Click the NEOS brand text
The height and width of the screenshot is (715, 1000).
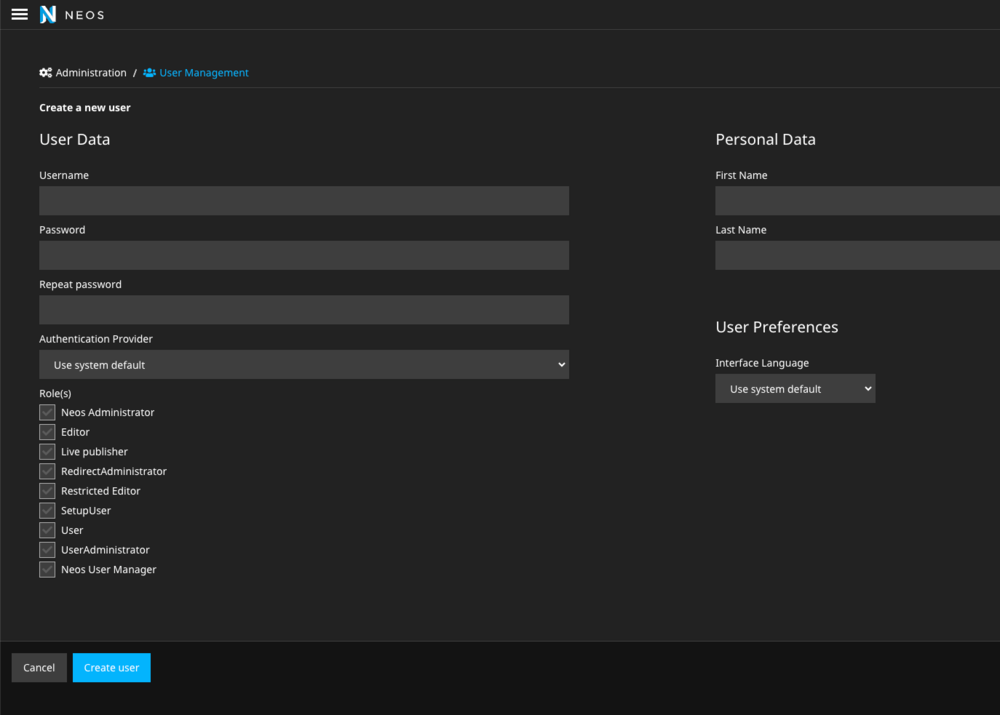coord(84,15)
